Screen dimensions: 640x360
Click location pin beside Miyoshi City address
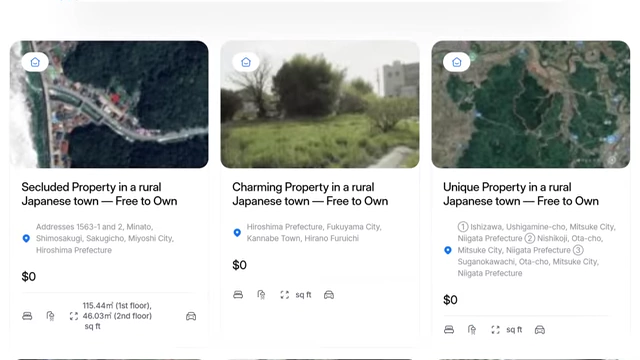tap(26, 238)
